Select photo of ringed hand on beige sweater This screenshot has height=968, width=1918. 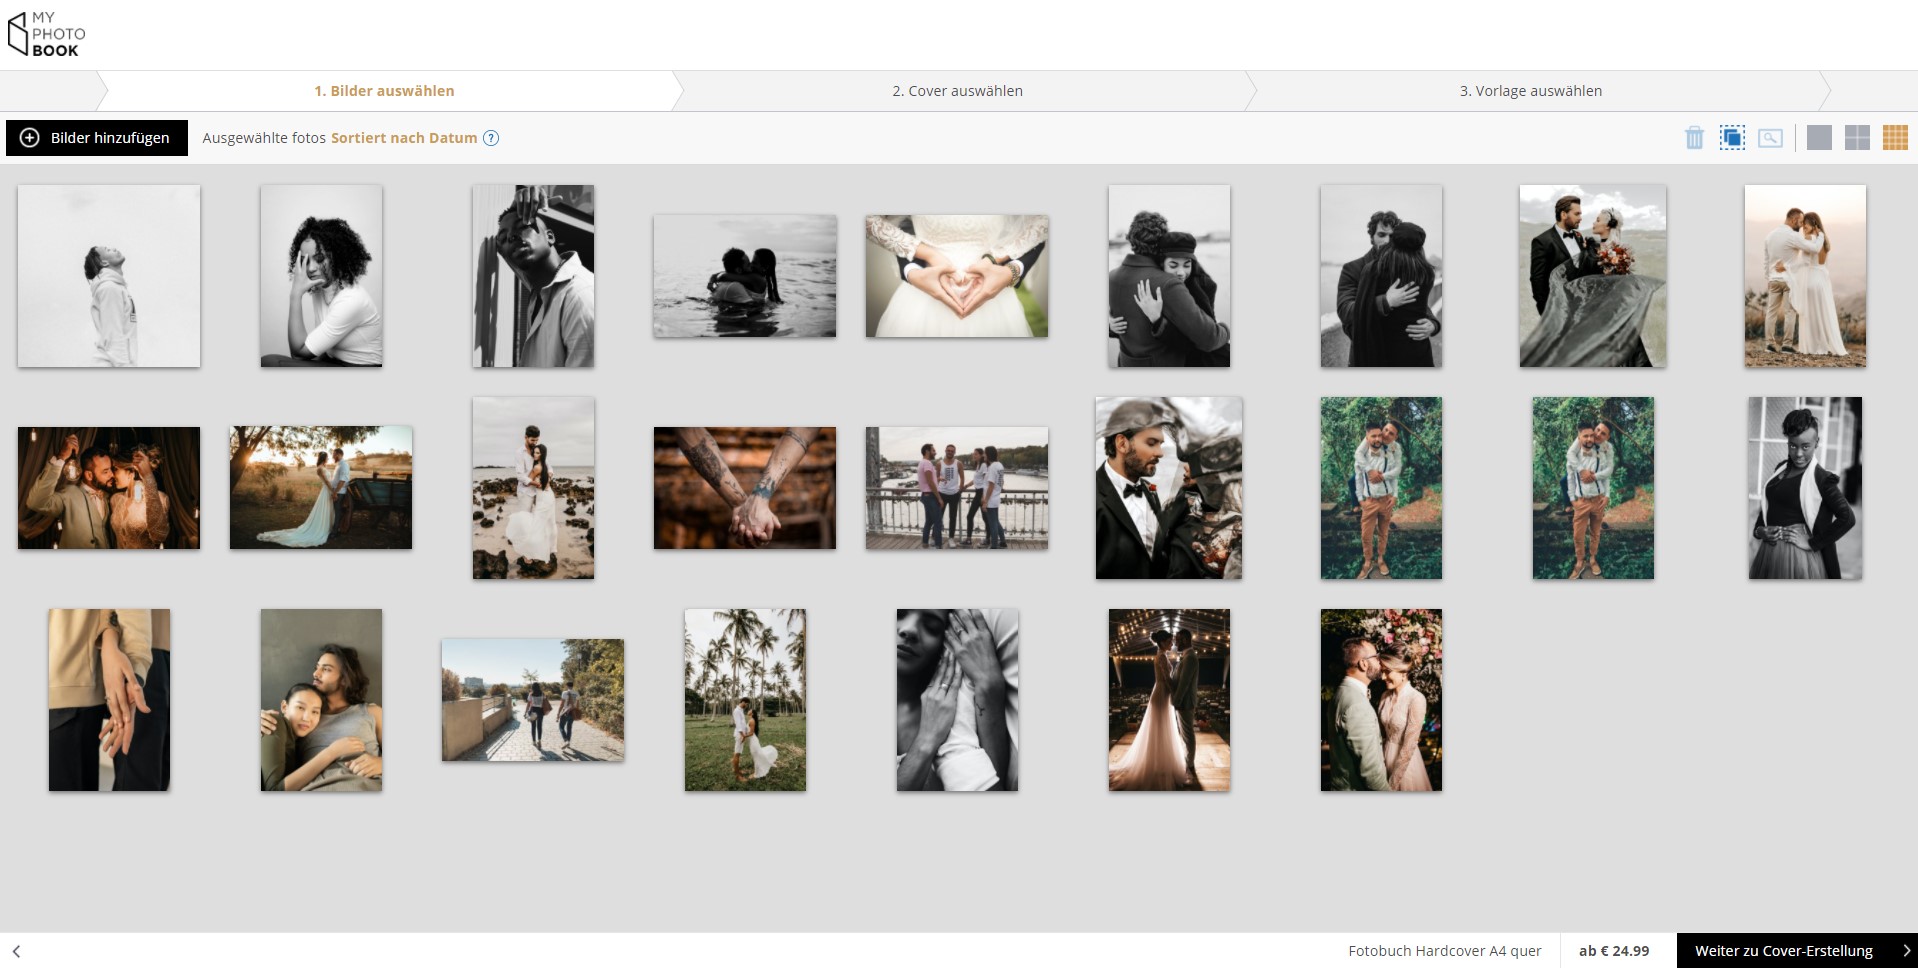[109, 700]
